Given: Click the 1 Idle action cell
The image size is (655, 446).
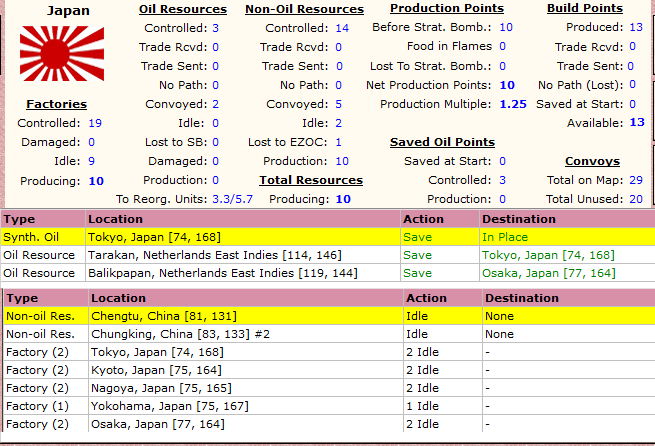Looking at the screenshot, I should pyautogui.click(x=443, y=406).
